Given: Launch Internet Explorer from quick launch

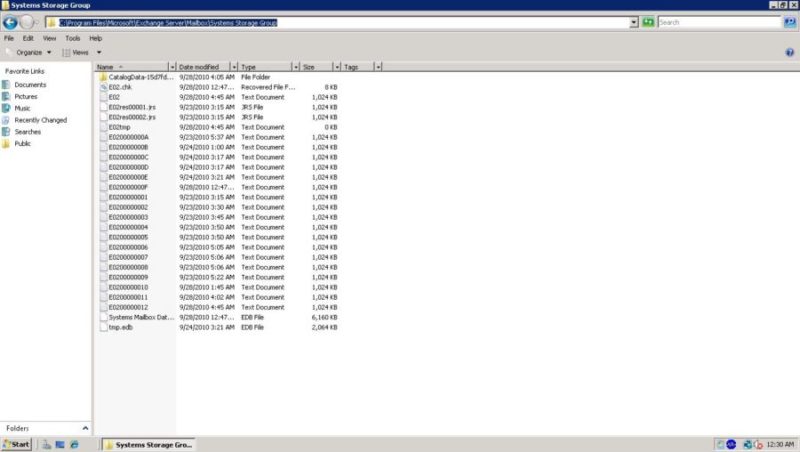Looking at the screenshot, I should click(74, 444).
